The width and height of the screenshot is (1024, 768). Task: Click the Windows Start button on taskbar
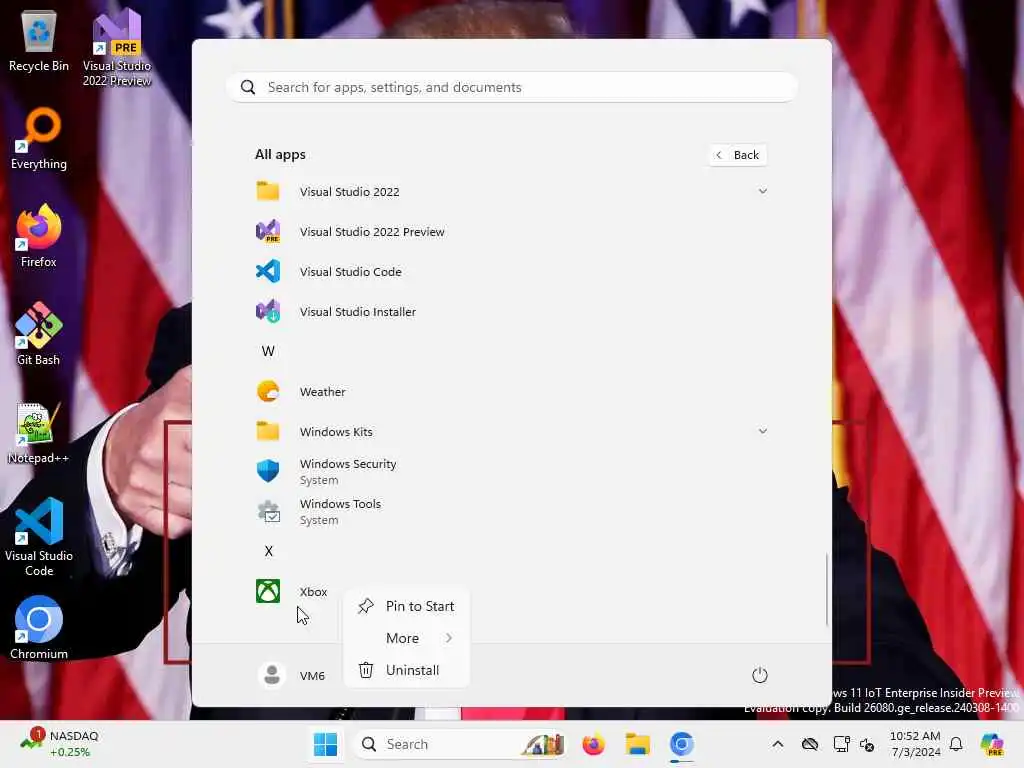pyautogui.click(x=325, y=744)
